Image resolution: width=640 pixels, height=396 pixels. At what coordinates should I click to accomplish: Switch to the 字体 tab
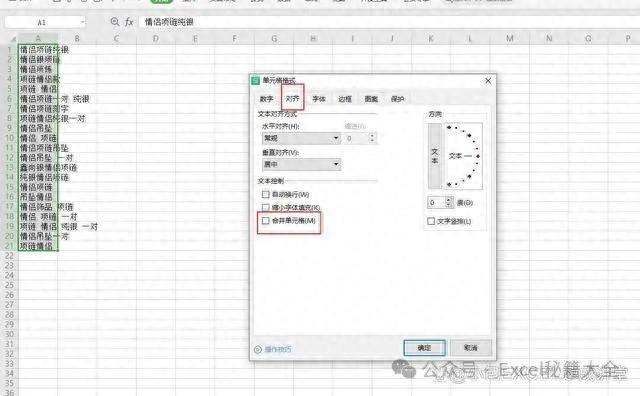point(319,99)
